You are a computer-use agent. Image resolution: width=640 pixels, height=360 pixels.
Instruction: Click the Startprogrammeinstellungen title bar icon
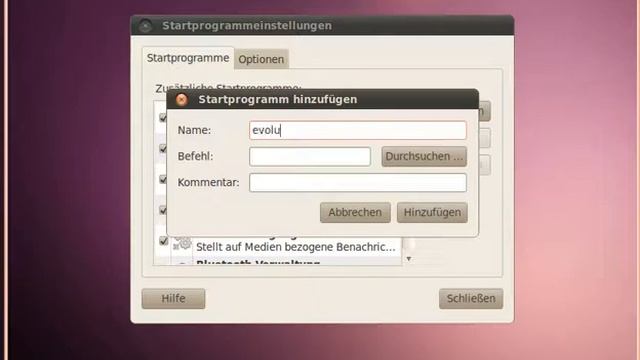(145, 26)
